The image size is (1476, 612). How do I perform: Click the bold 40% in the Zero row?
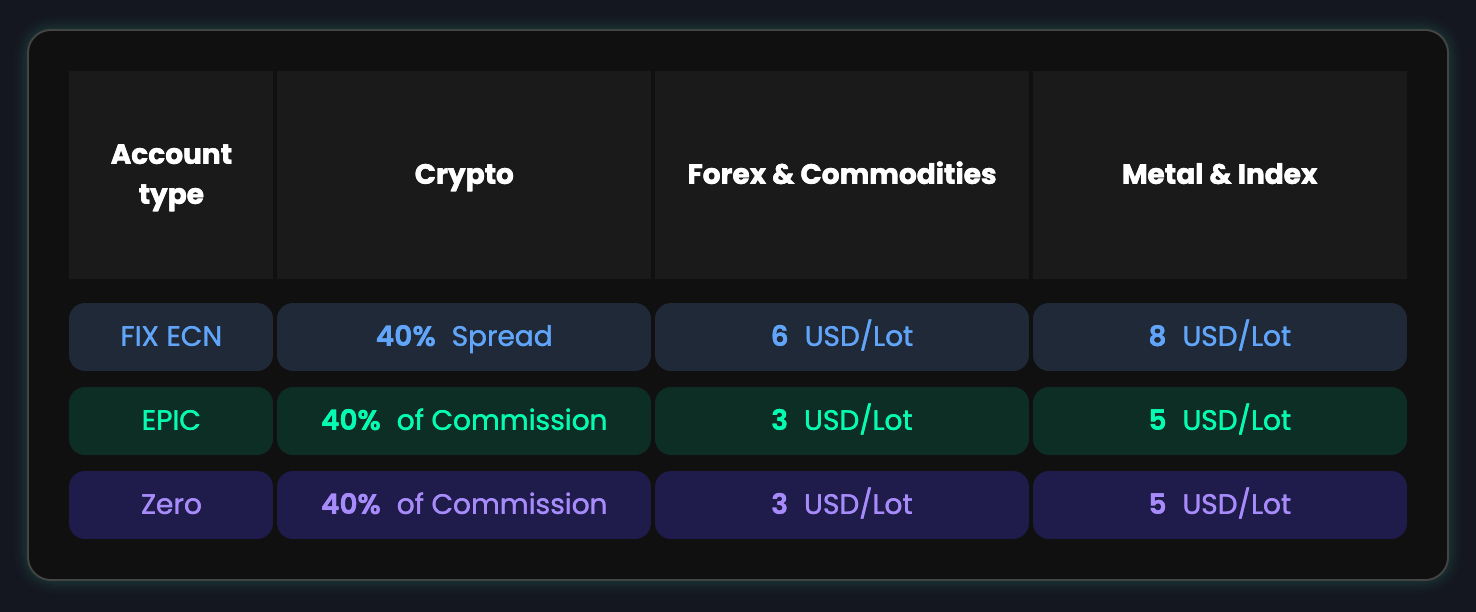pyautogui.click(x=351, y=504)
